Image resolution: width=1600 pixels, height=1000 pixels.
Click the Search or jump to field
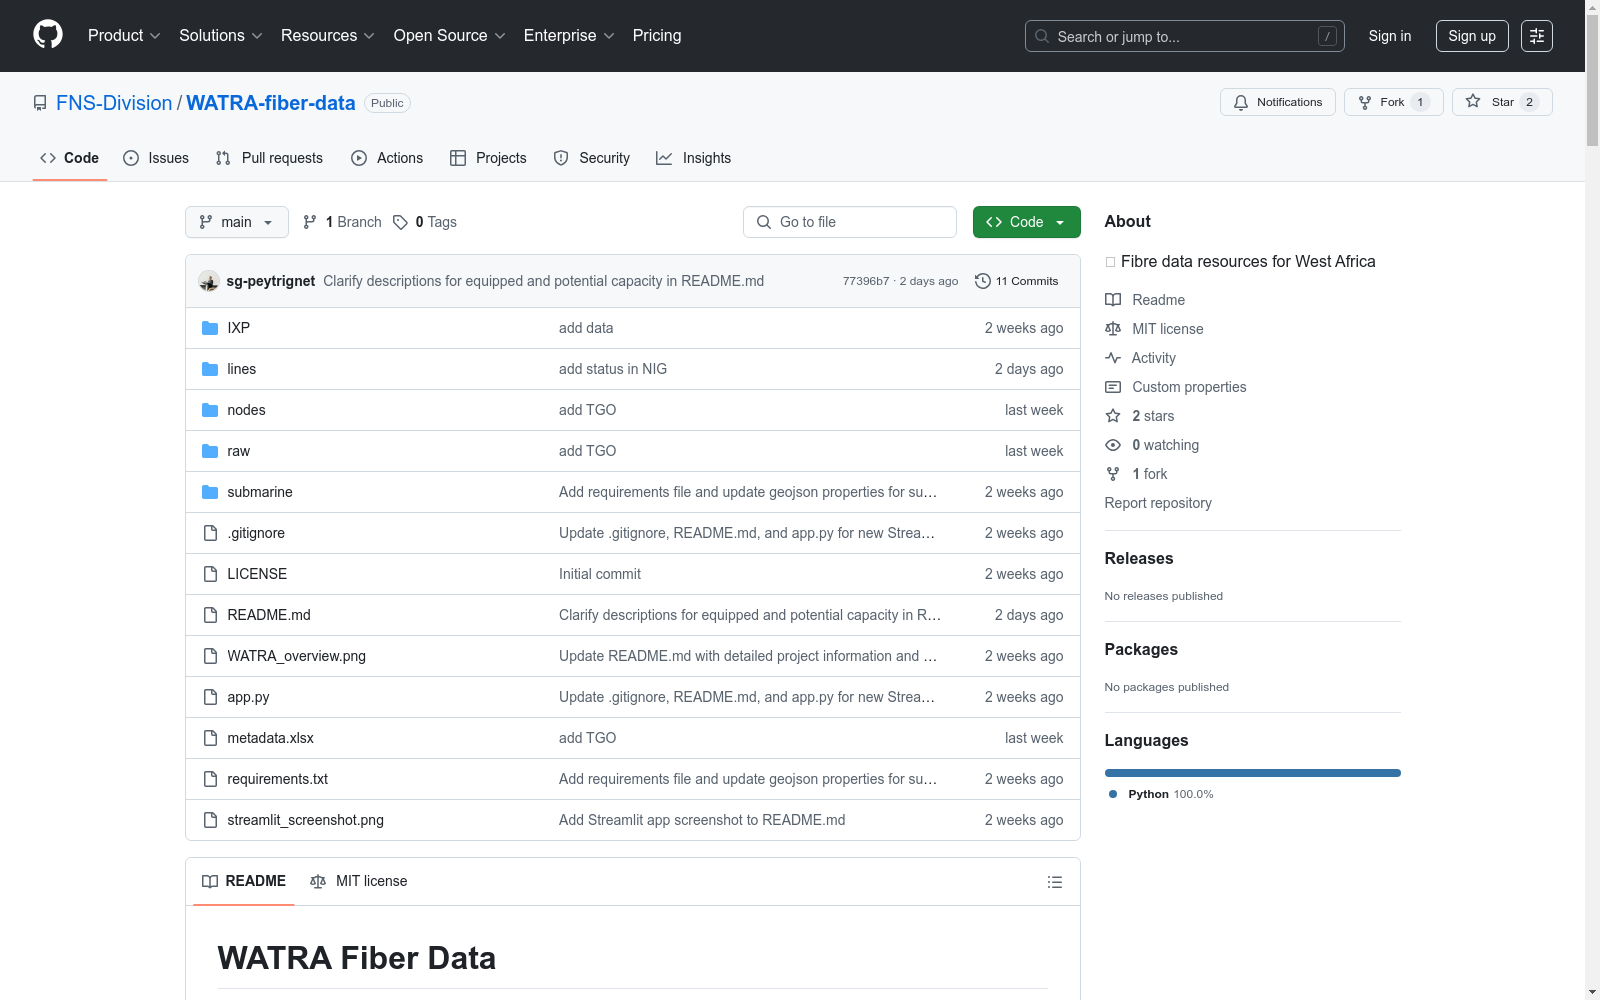[x=1185, y=36]
